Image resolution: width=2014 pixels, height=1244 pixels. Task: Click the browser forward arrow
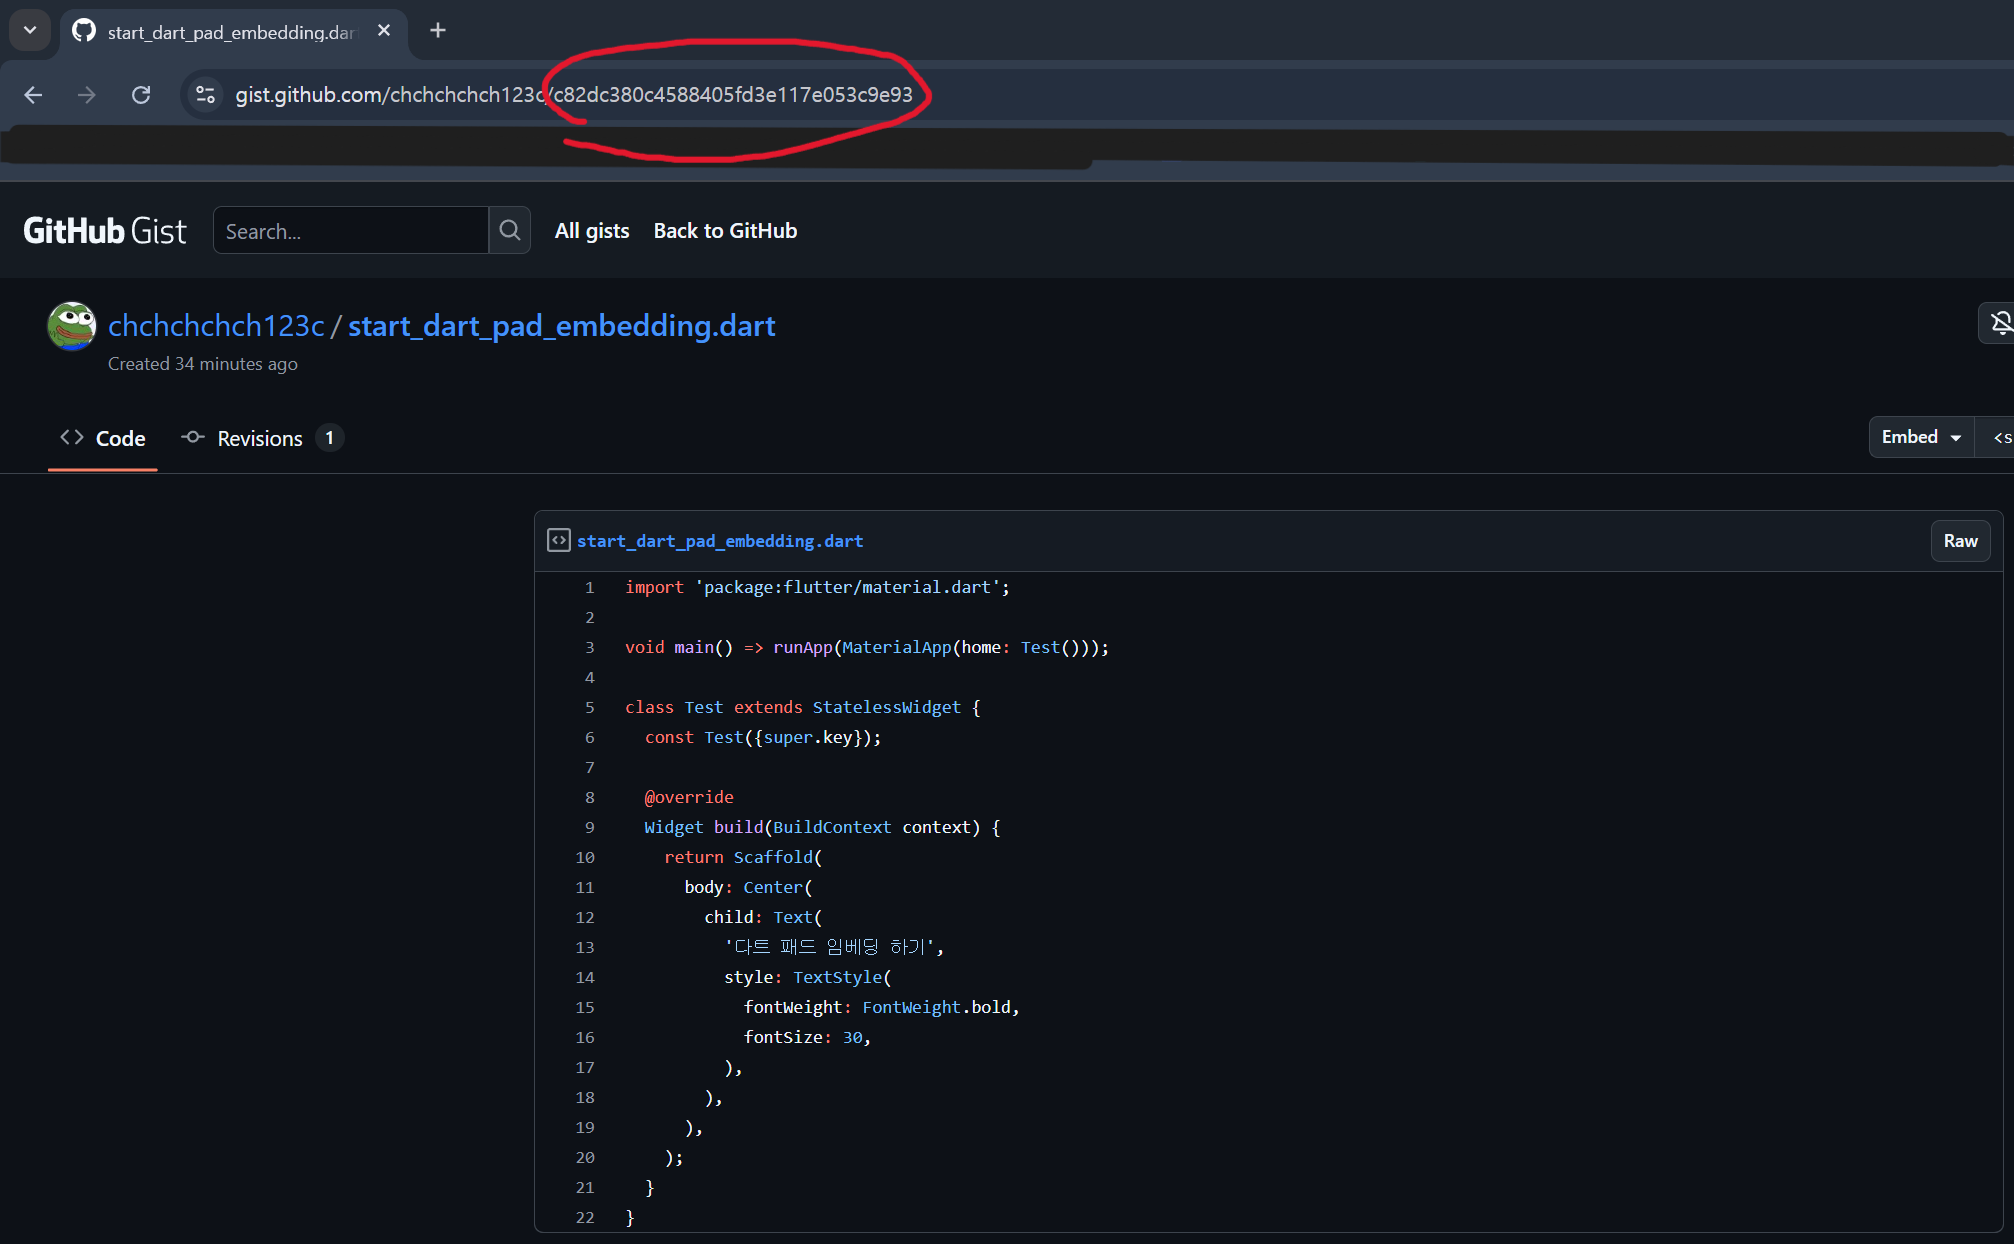(x=87, y=95)
